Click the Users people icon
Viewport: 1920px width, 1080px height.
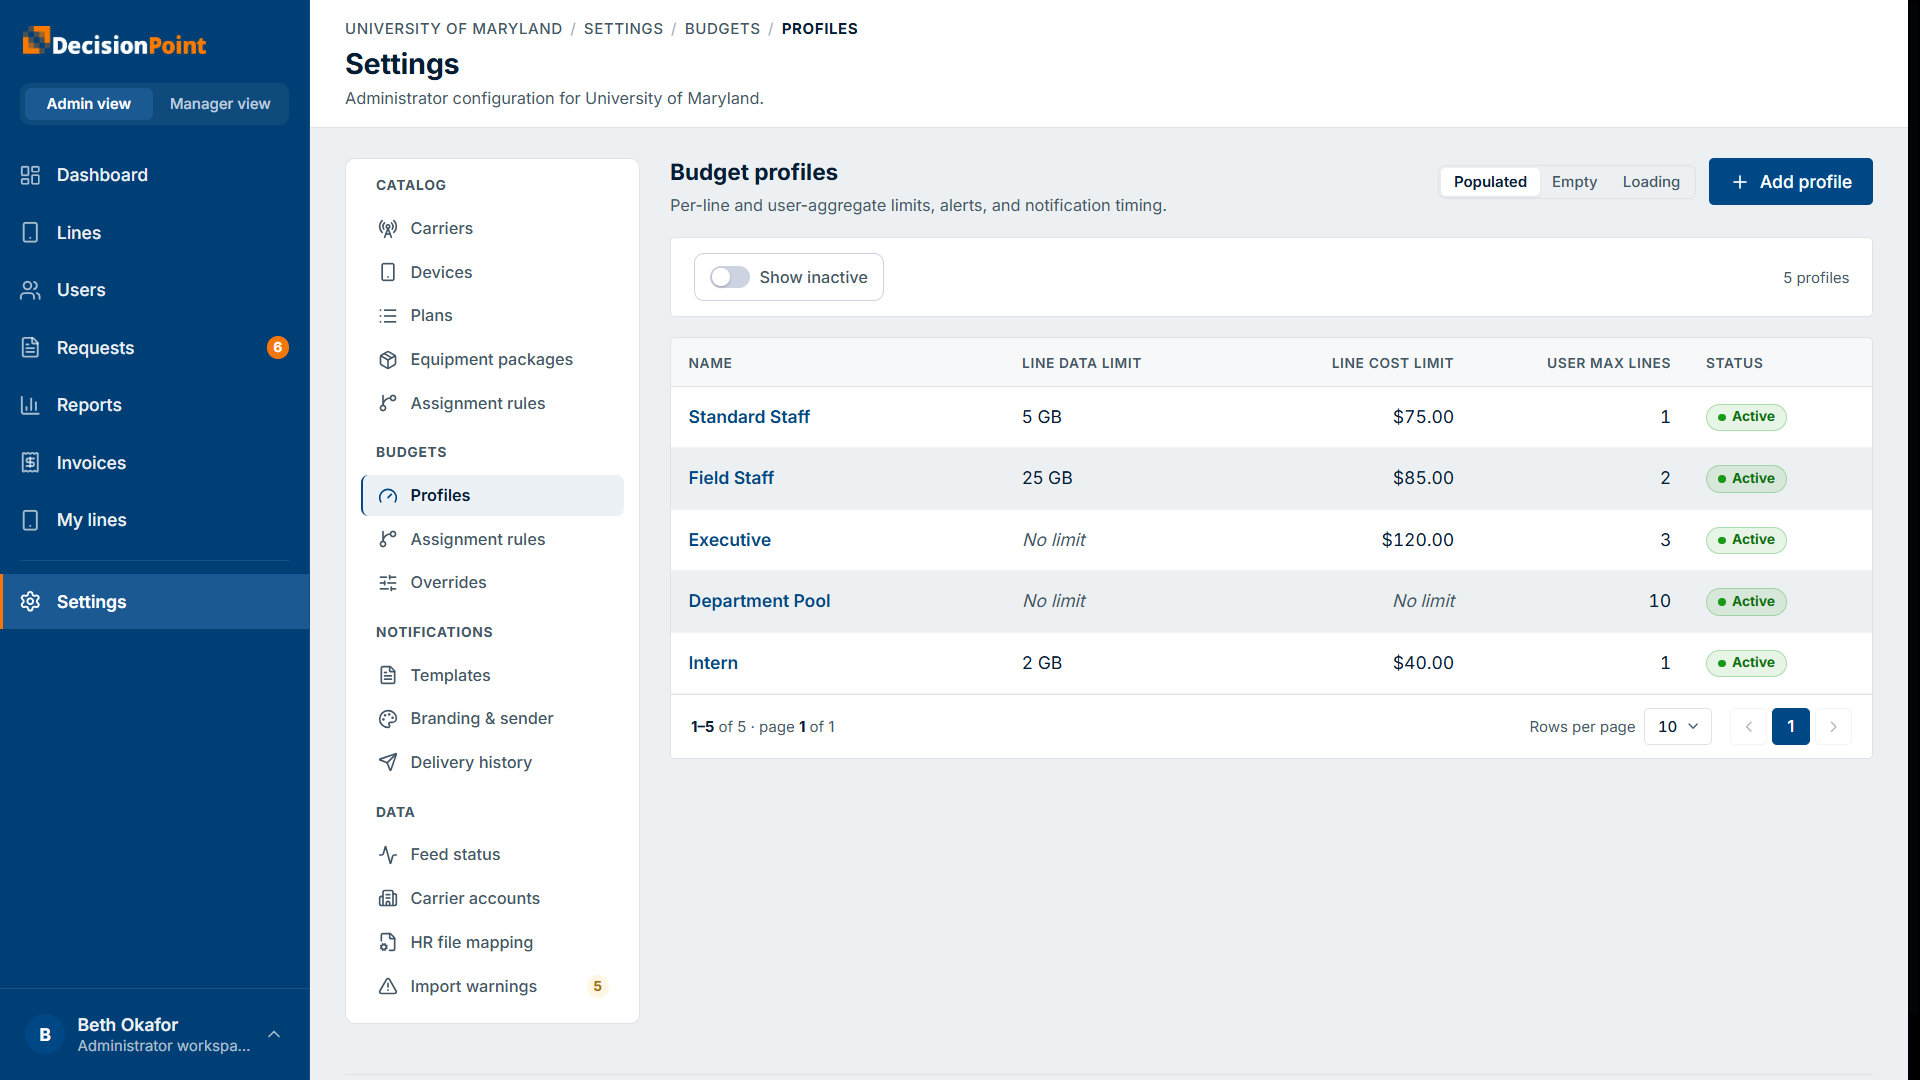pos(30,290)
